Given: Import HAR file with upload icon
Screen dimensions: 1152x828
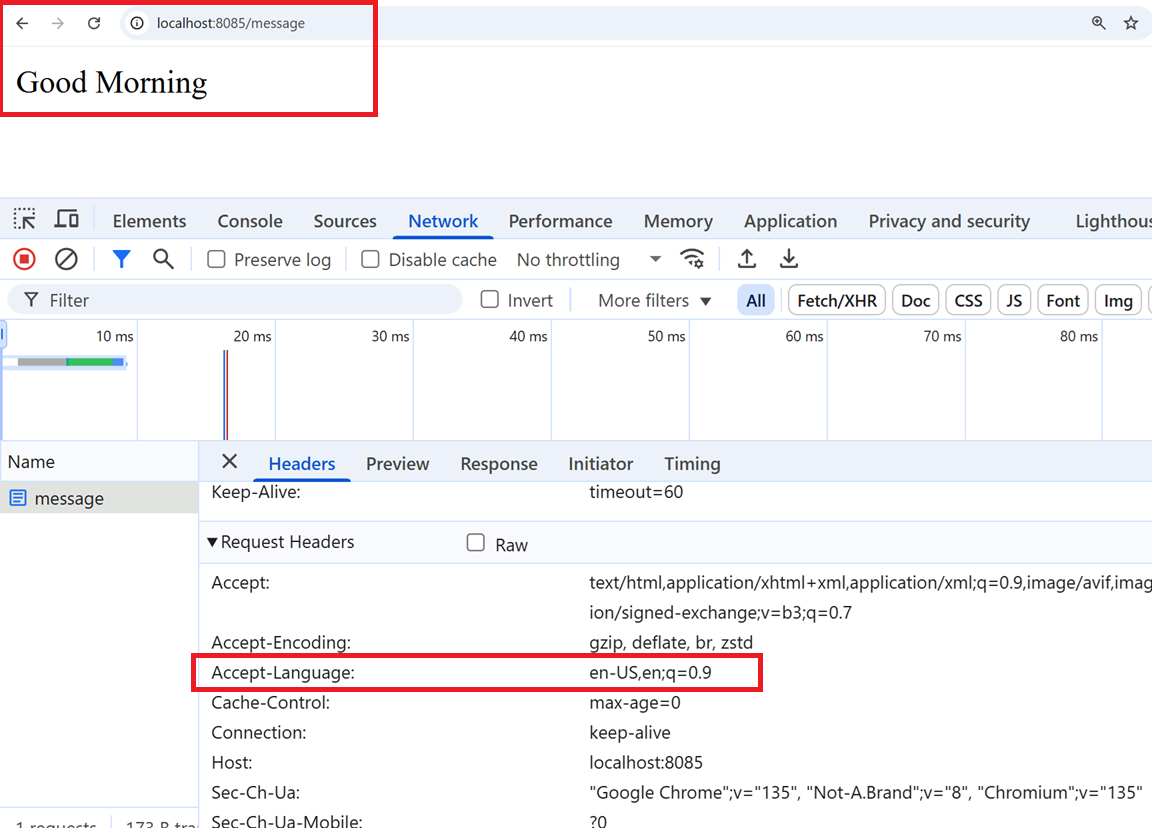Looking at the screenshot, I should (746, 259).
